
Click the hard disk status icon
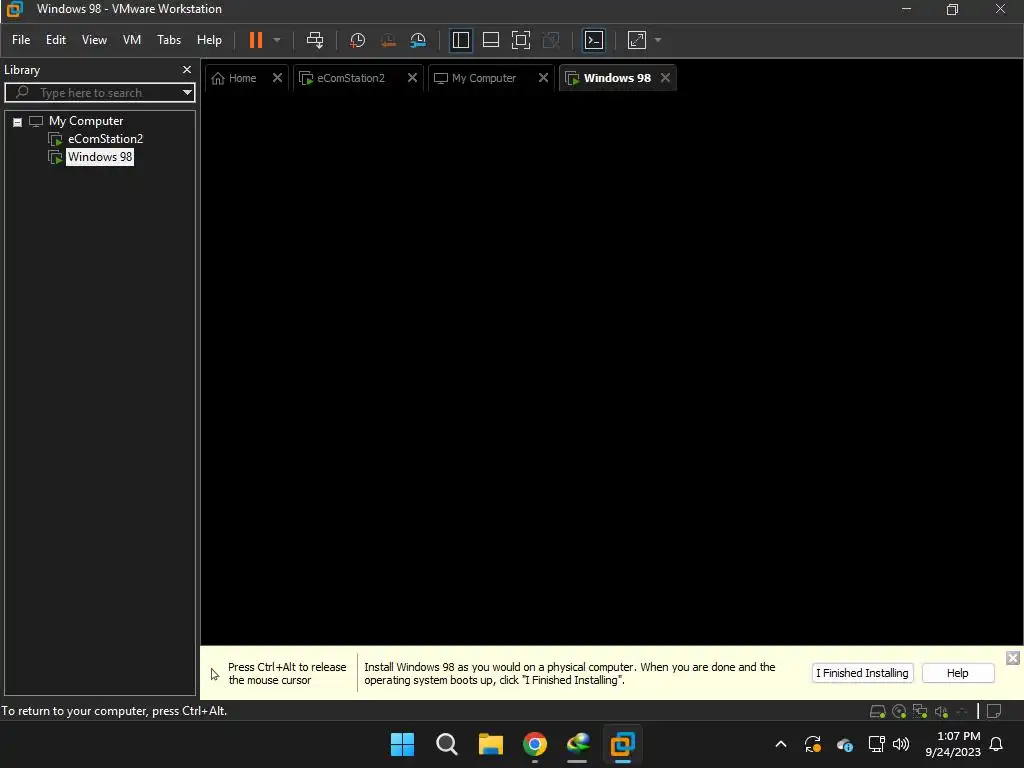click(878, 711)
